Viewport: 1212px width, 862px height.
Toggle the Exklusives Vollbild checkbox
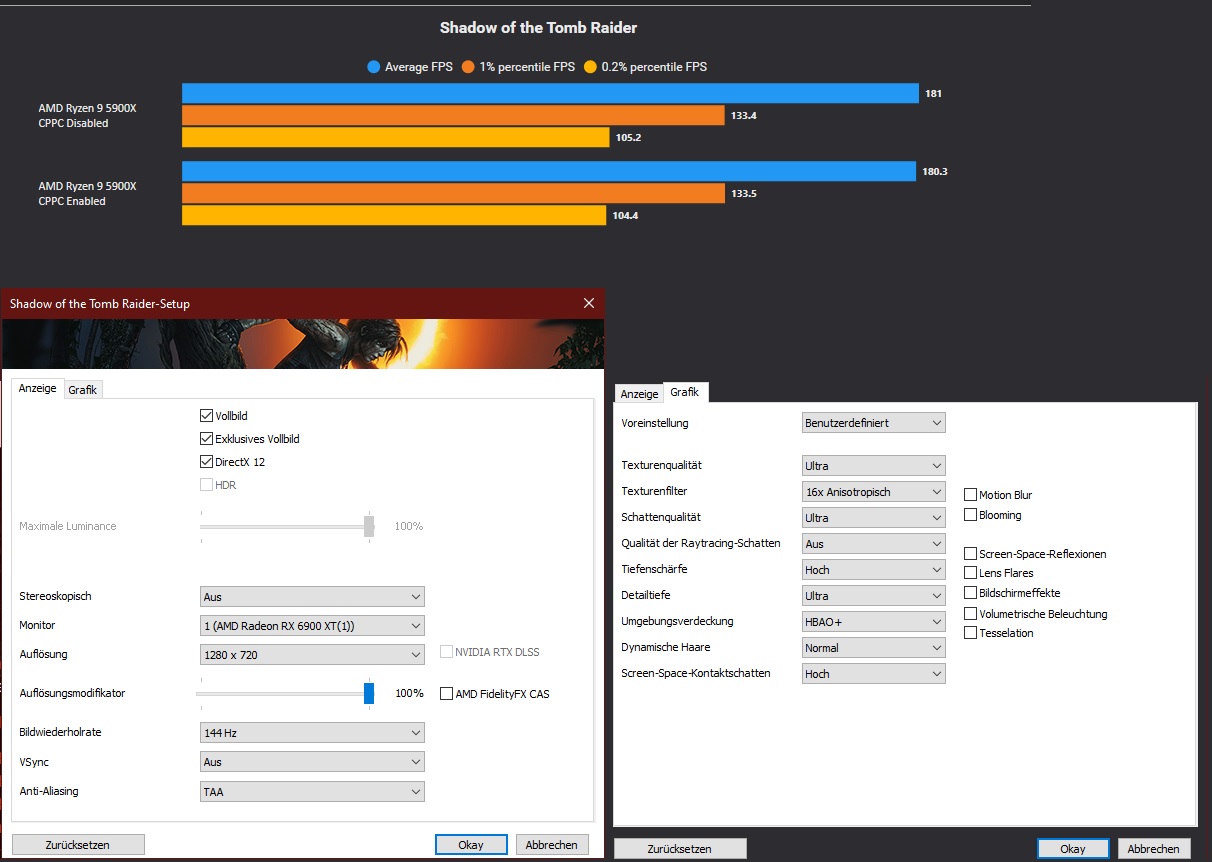[x=207, y=439]
